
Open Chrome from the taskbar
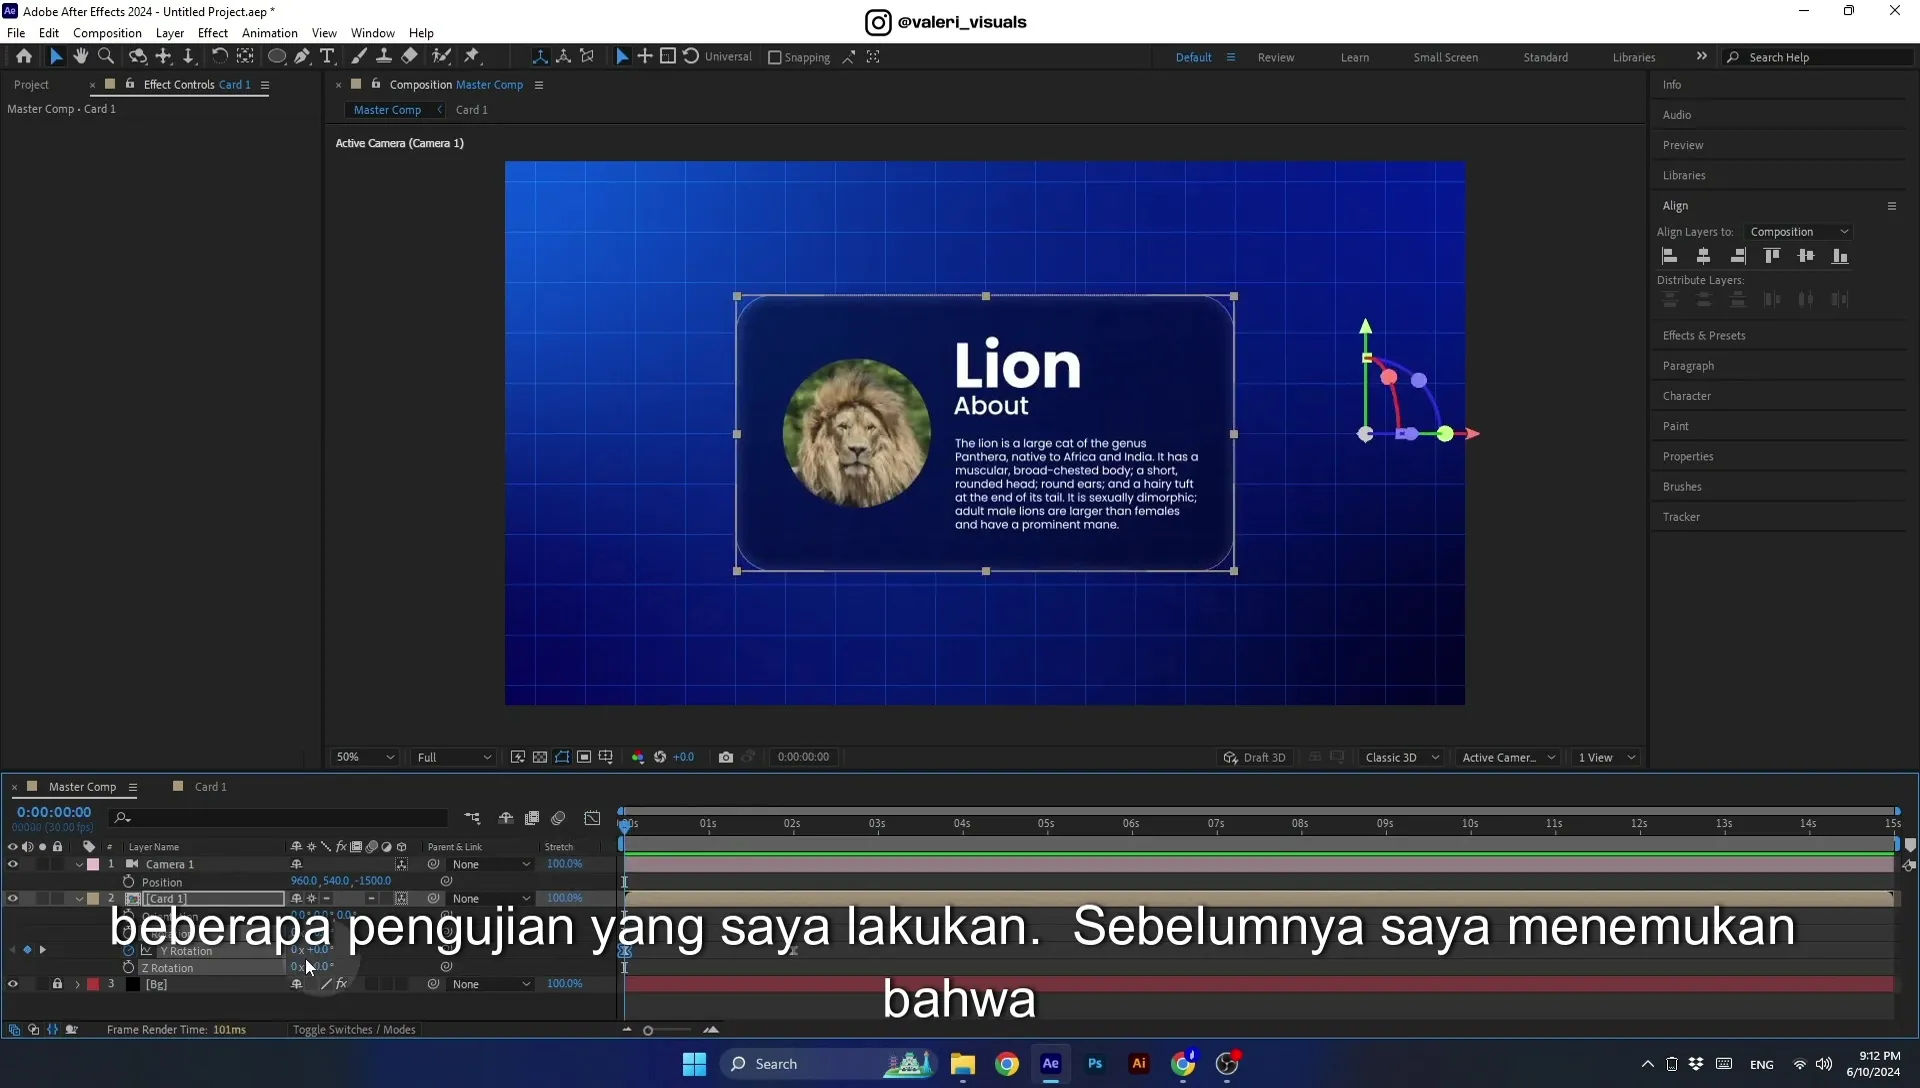click(x=1007, y=1064)
